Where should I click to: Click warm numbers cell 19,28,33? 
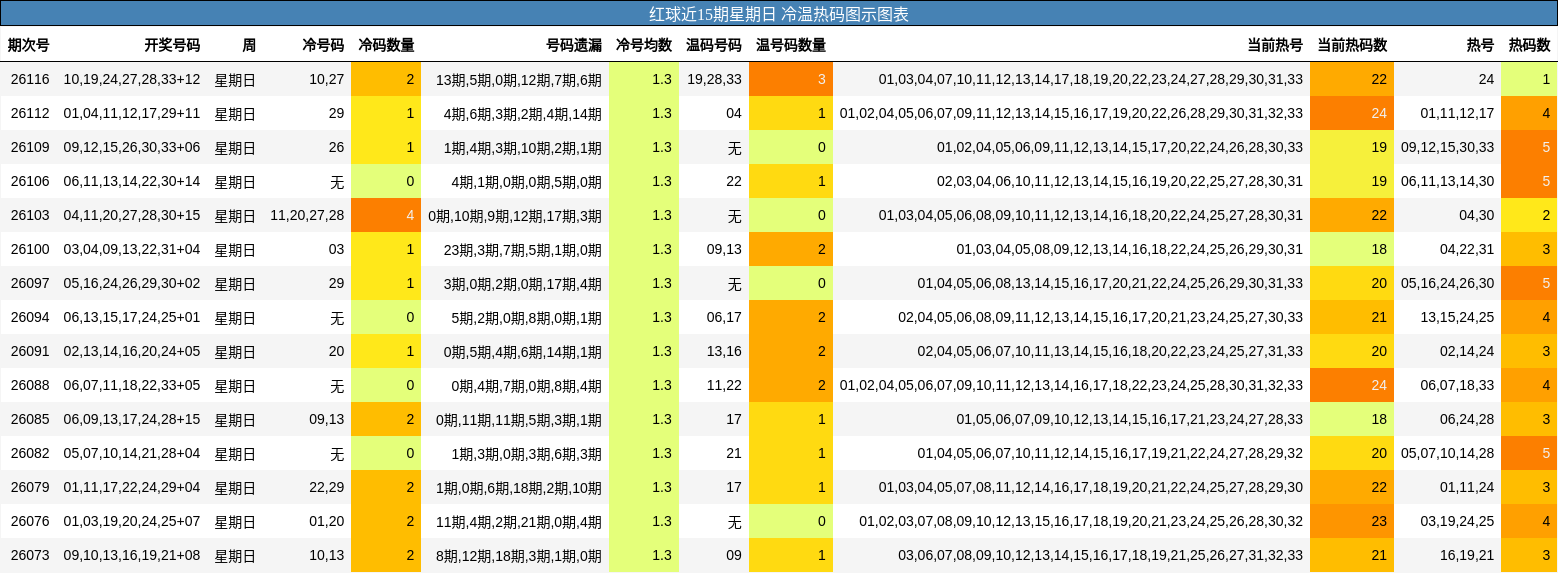click(x=715, y=79)
